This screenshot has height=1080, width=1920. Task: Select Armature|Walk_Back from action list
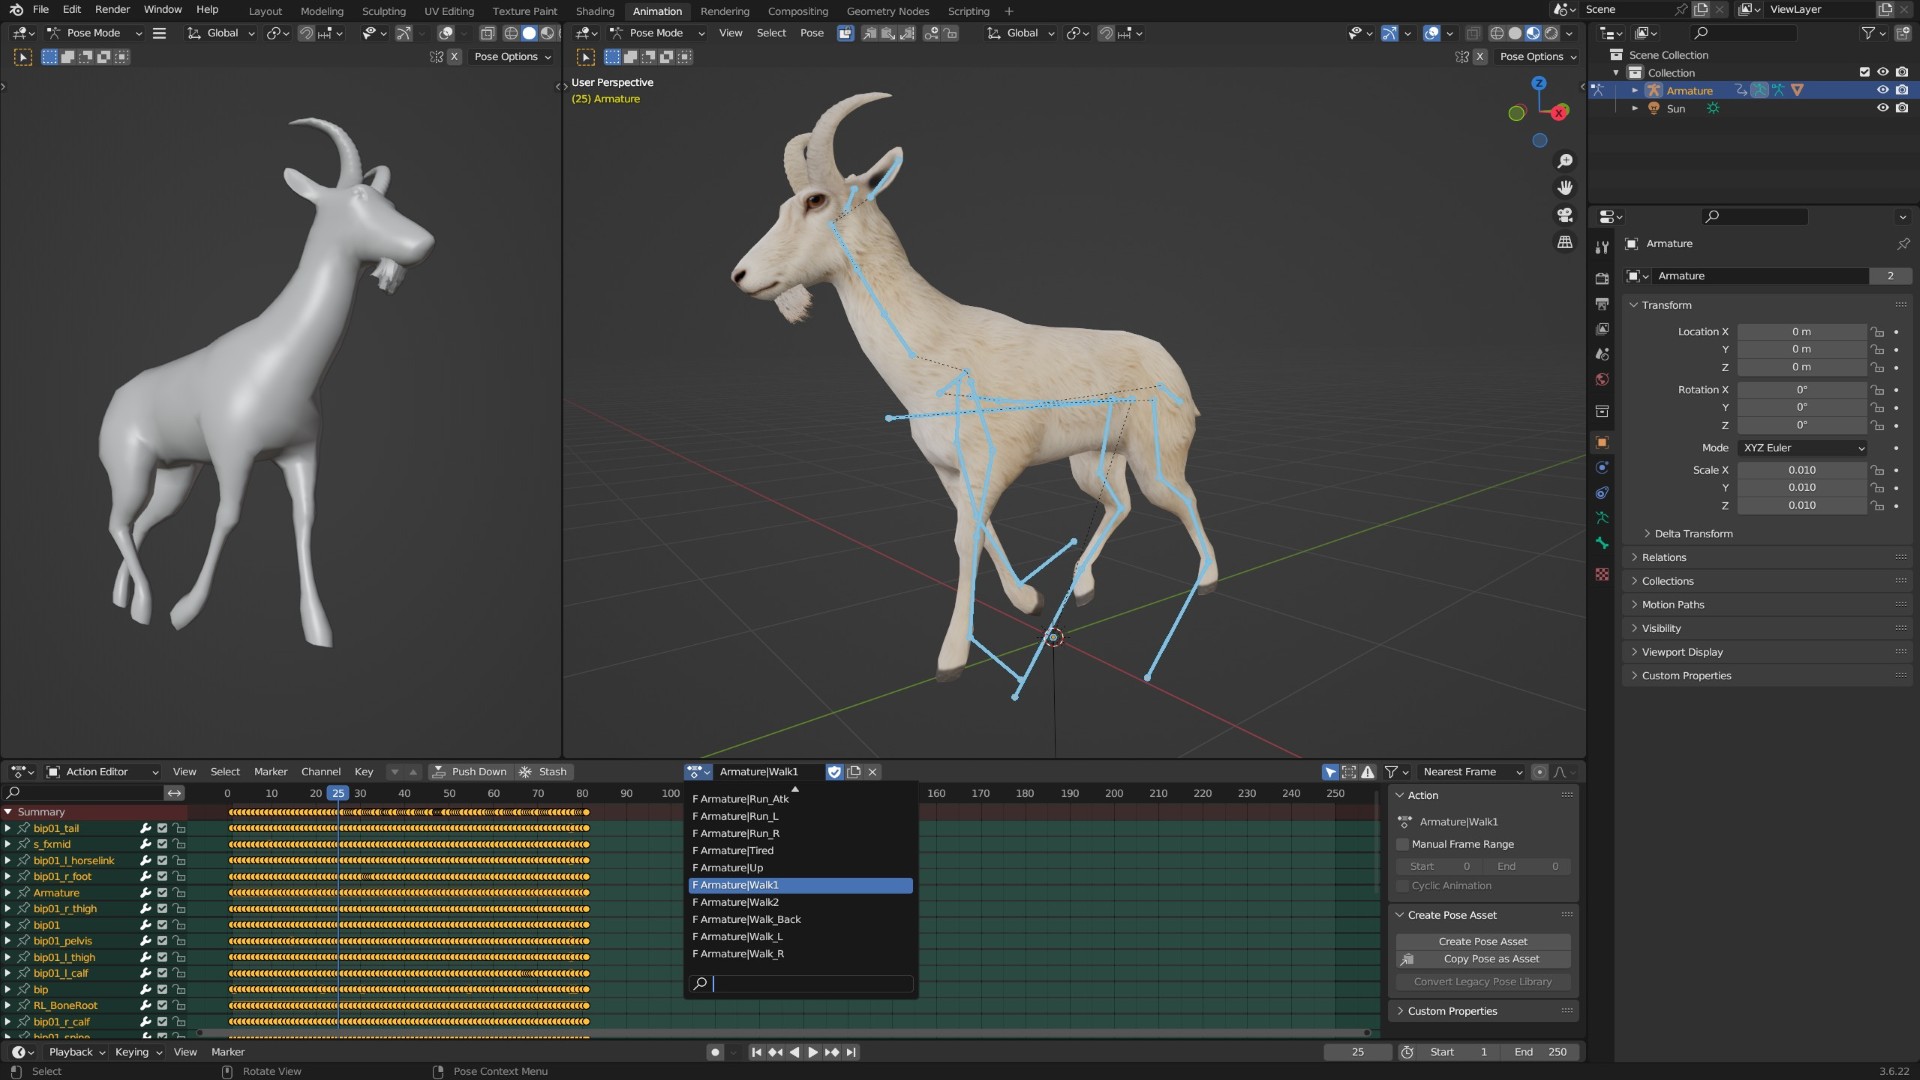click(800, 919)
